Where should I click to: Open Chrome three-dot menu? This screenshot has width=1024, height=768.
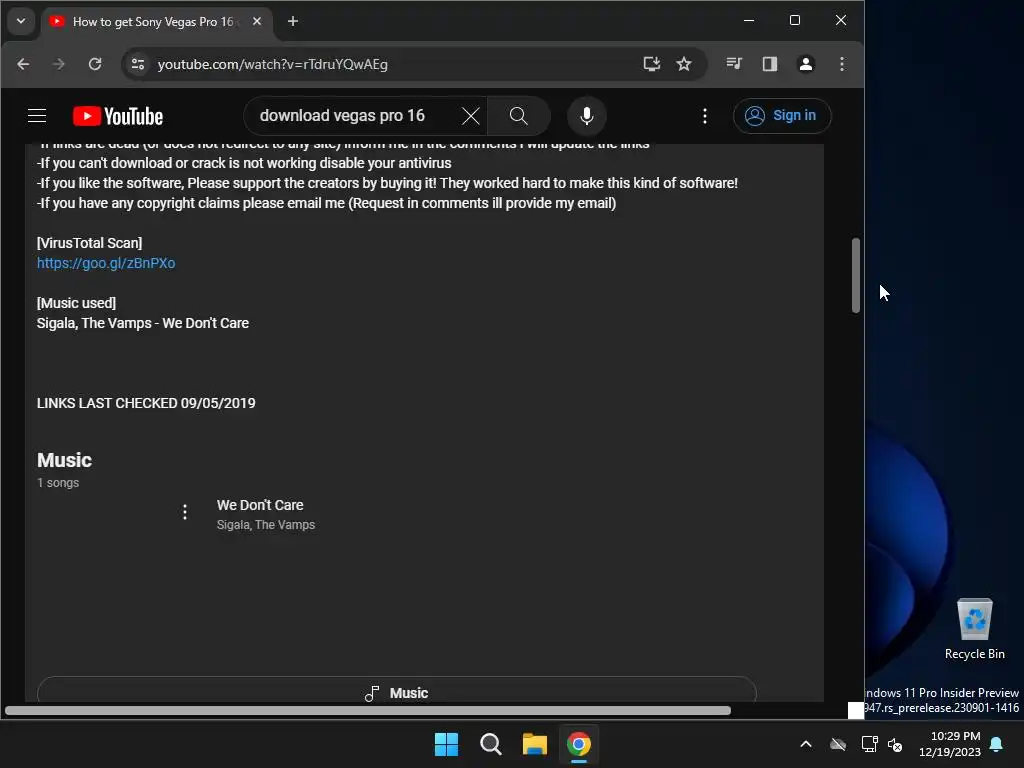(842, 64)
